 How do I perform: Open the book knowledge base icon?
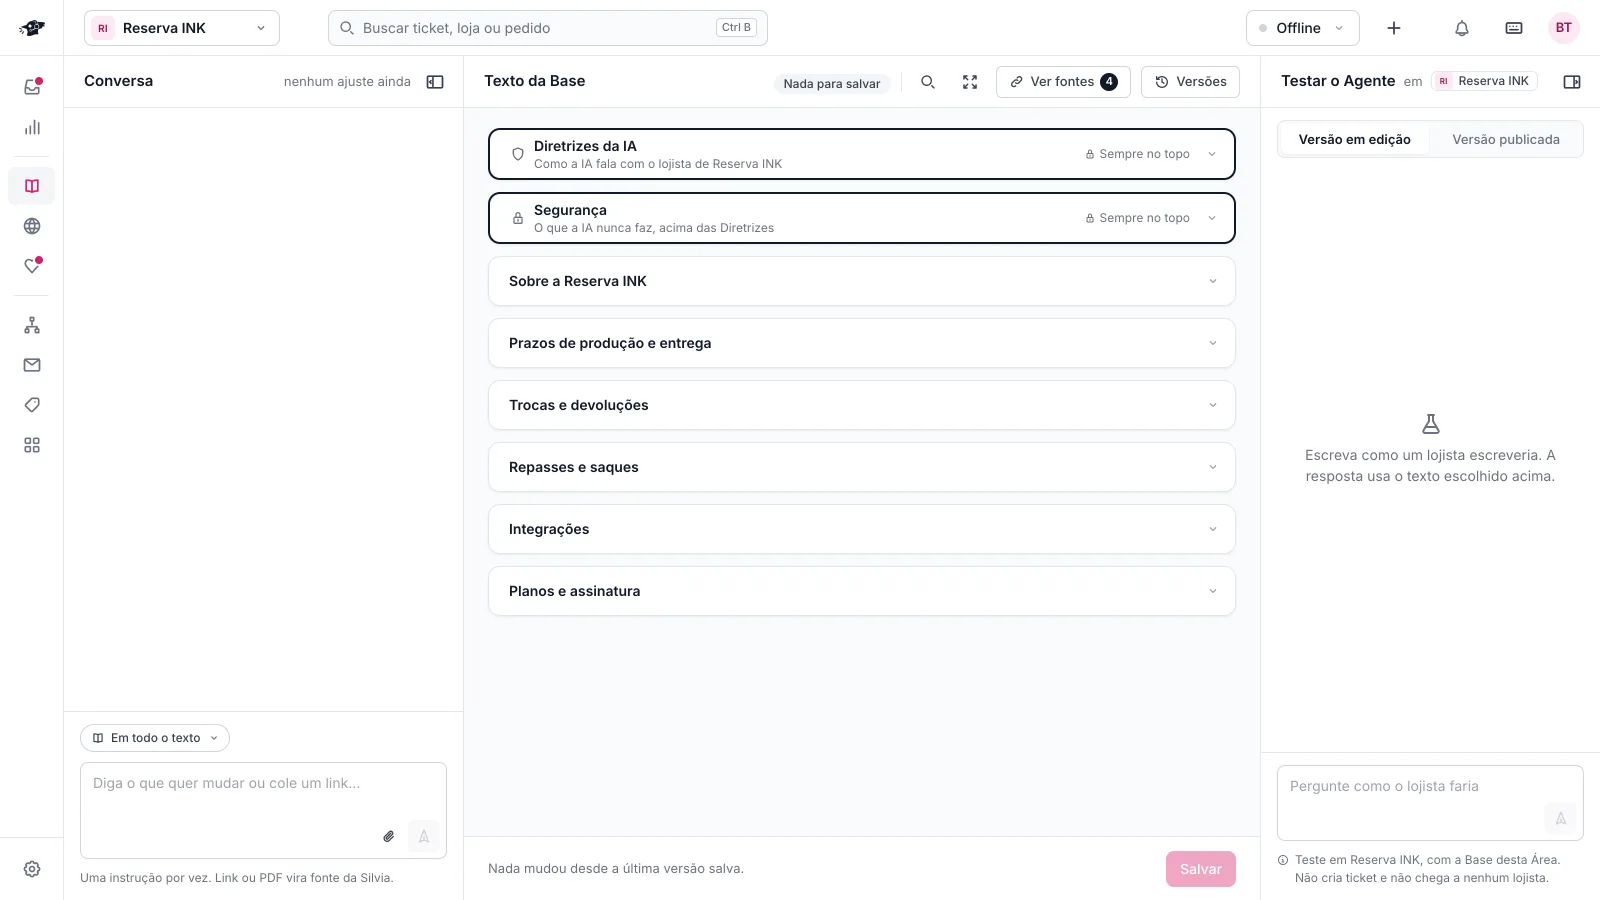32,186
